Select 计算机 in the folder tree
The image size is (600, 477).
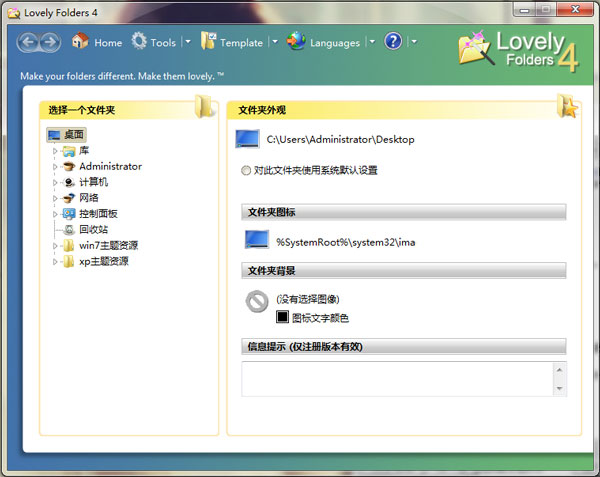pyautogui.click(x=93, y=182)
